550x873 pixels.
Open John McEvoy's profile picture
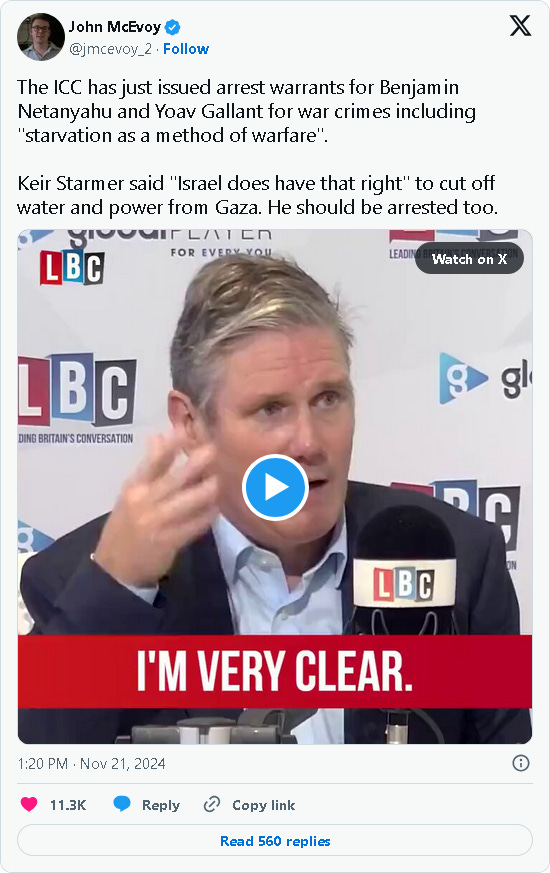tap(41, 37)
